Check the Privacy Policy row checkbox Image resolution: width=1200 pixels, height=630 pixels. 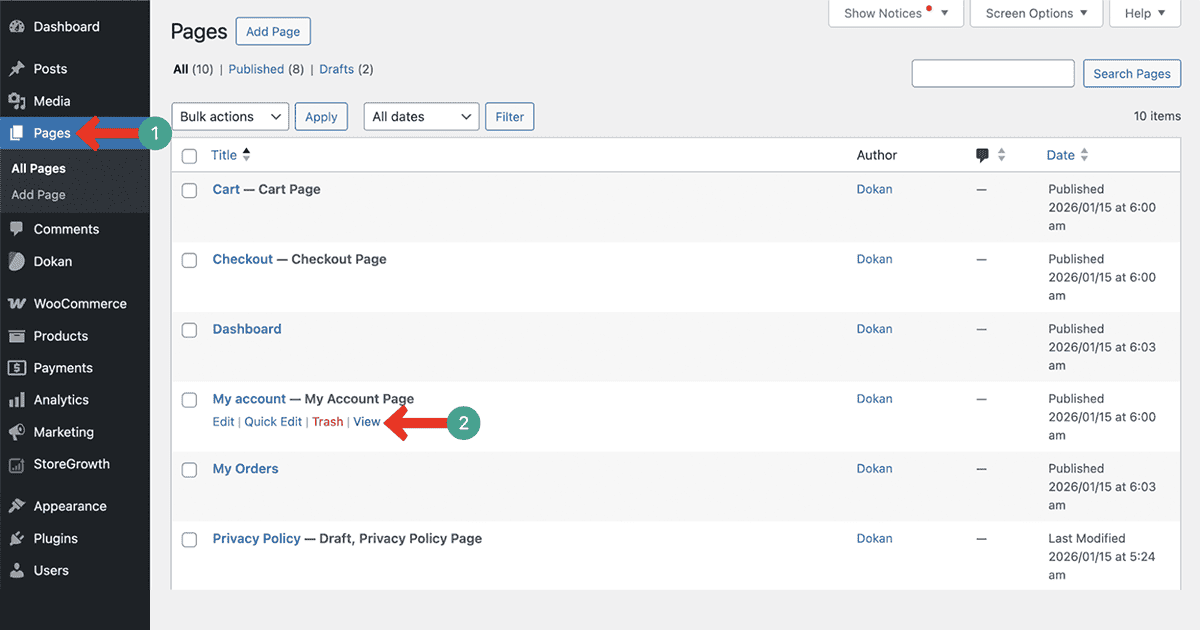pyautogui.click(x=189, y=539)
